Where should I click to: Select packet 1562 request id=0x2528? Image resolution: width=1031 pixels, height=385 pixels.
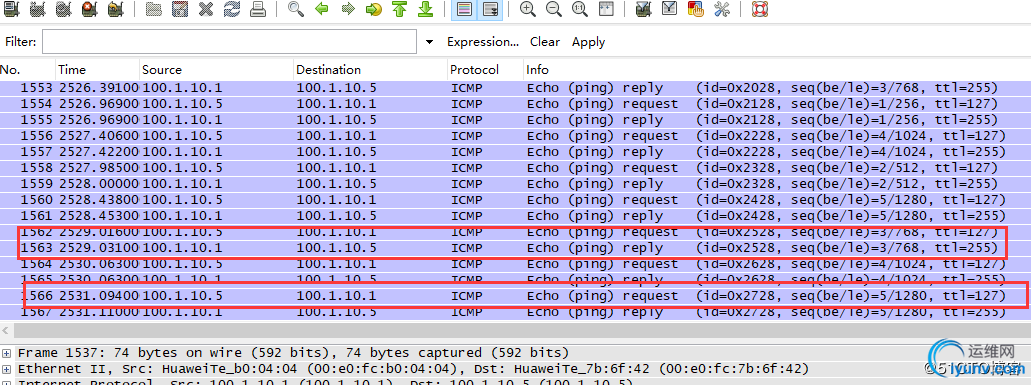click(515, 232)
